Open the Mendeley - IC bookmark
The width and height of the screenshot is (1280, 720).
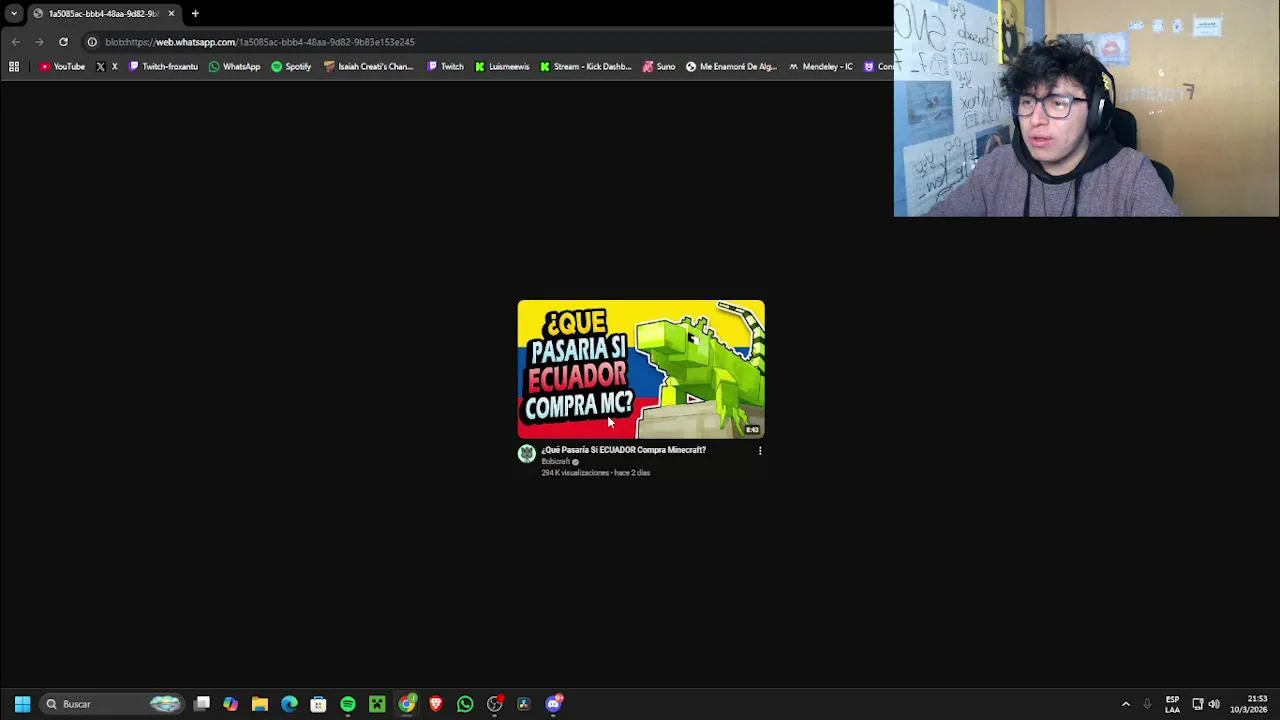click(820, 67)
